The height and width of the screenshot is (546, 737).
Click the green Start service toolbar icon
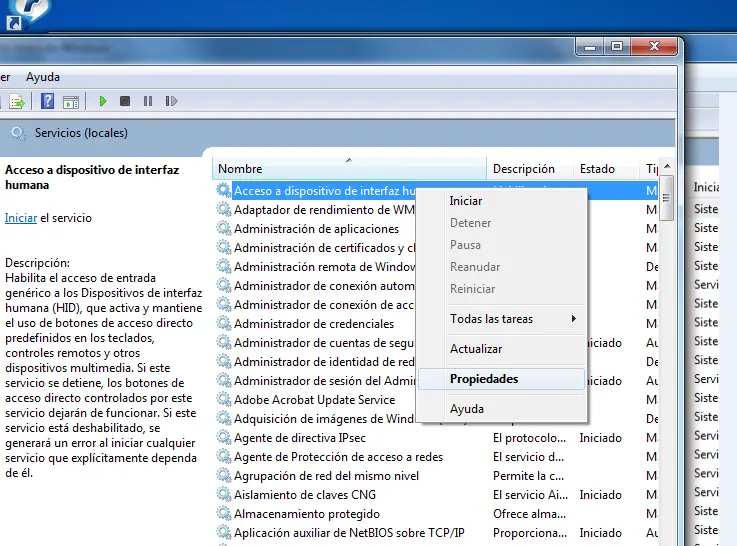click(x=103, y=101)
